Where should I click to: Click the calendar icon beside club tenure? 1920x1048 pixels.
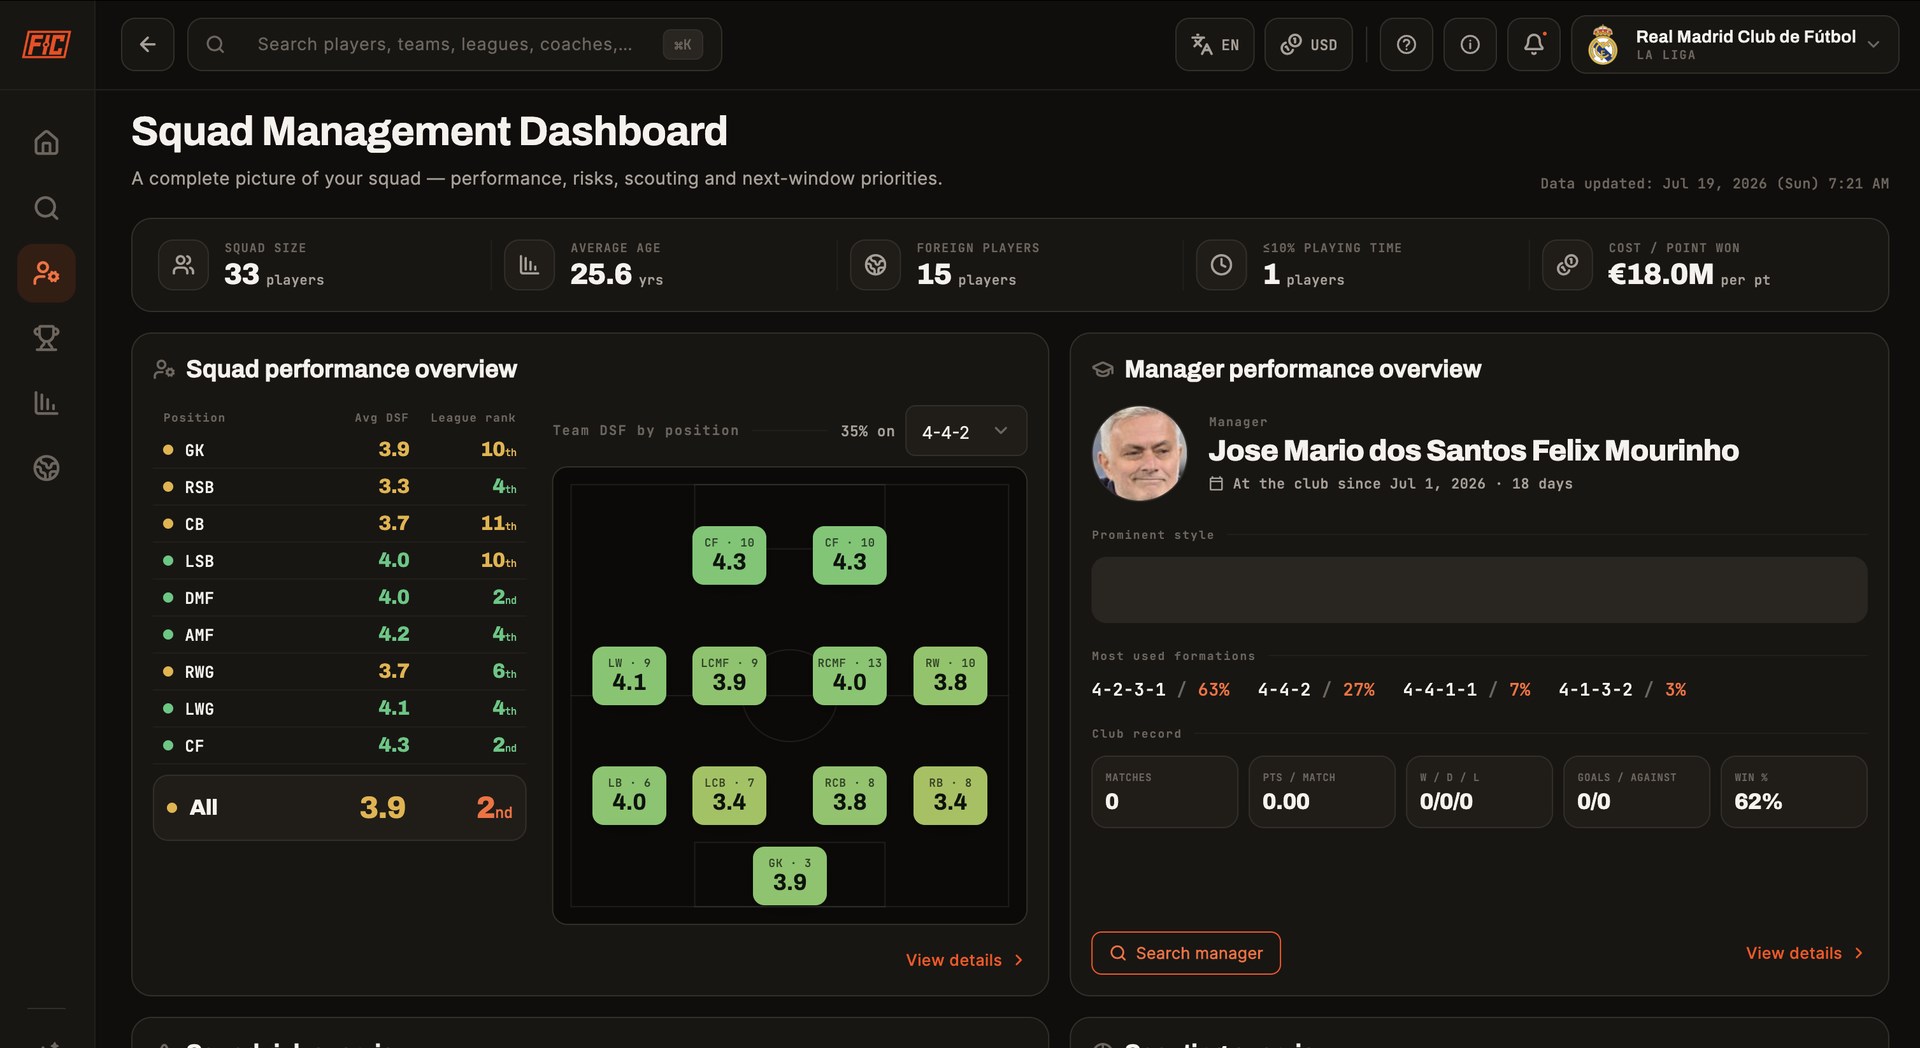point(1216,484)
